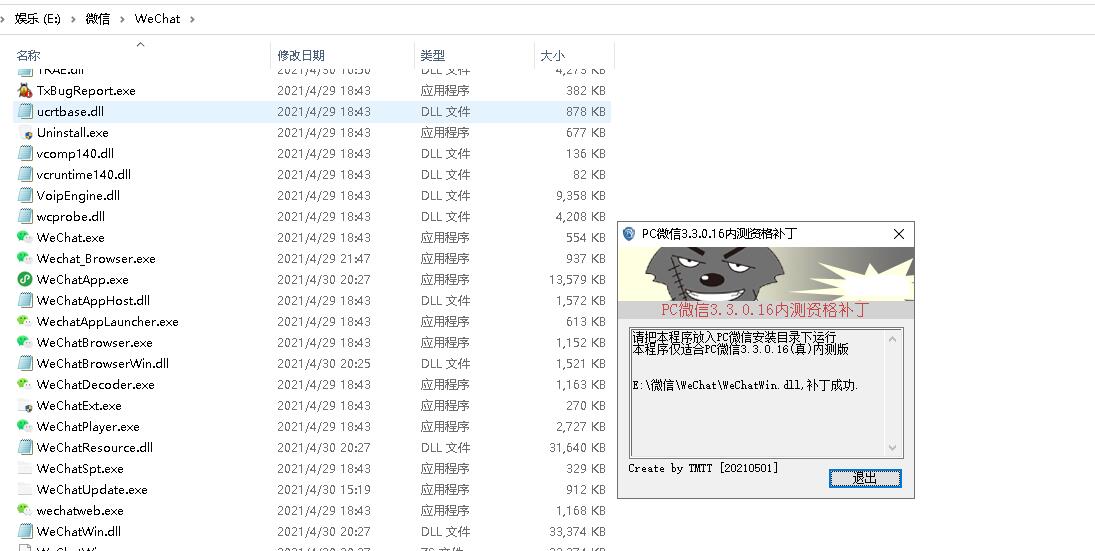Click the 31,640 KB size cell
This screenshot has width=1095, height=551.
[x=577, y=447]
